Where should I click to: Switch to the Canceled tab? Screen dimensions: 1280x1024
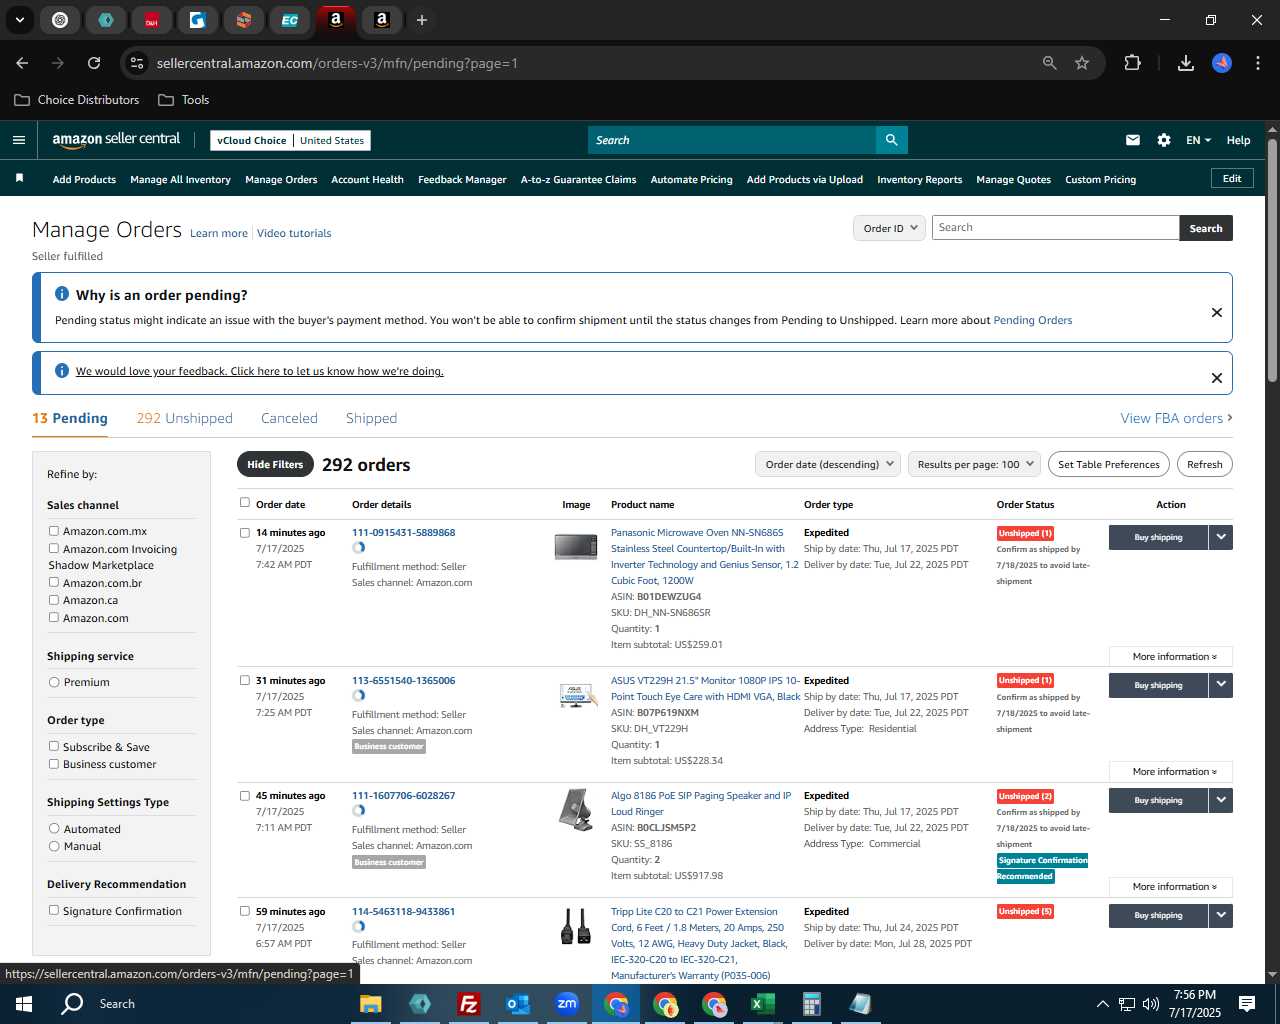click(289, 418)
